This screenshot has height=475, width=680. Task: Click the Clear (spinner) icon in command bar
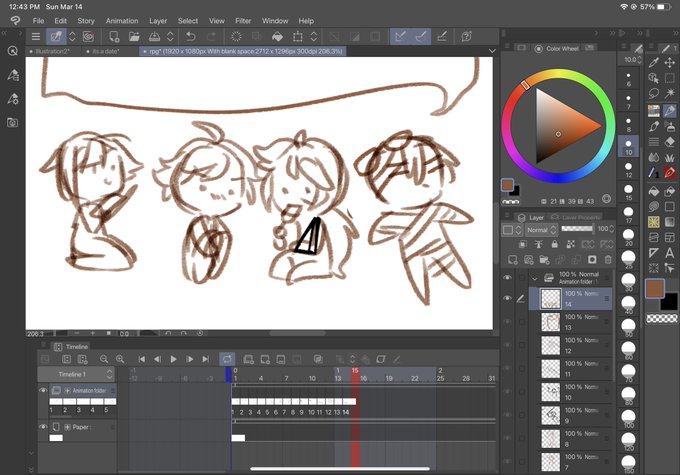point(236,37)
